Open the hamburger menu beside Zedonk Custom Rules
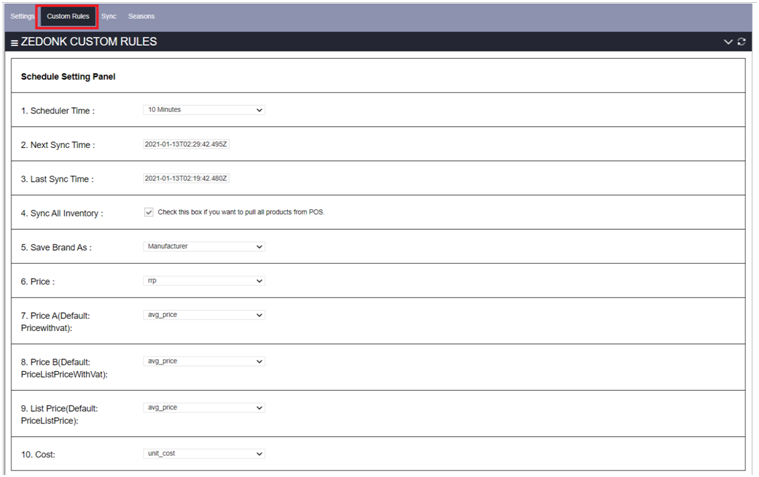The image size is (759, 477). click(x=15, y=43)
